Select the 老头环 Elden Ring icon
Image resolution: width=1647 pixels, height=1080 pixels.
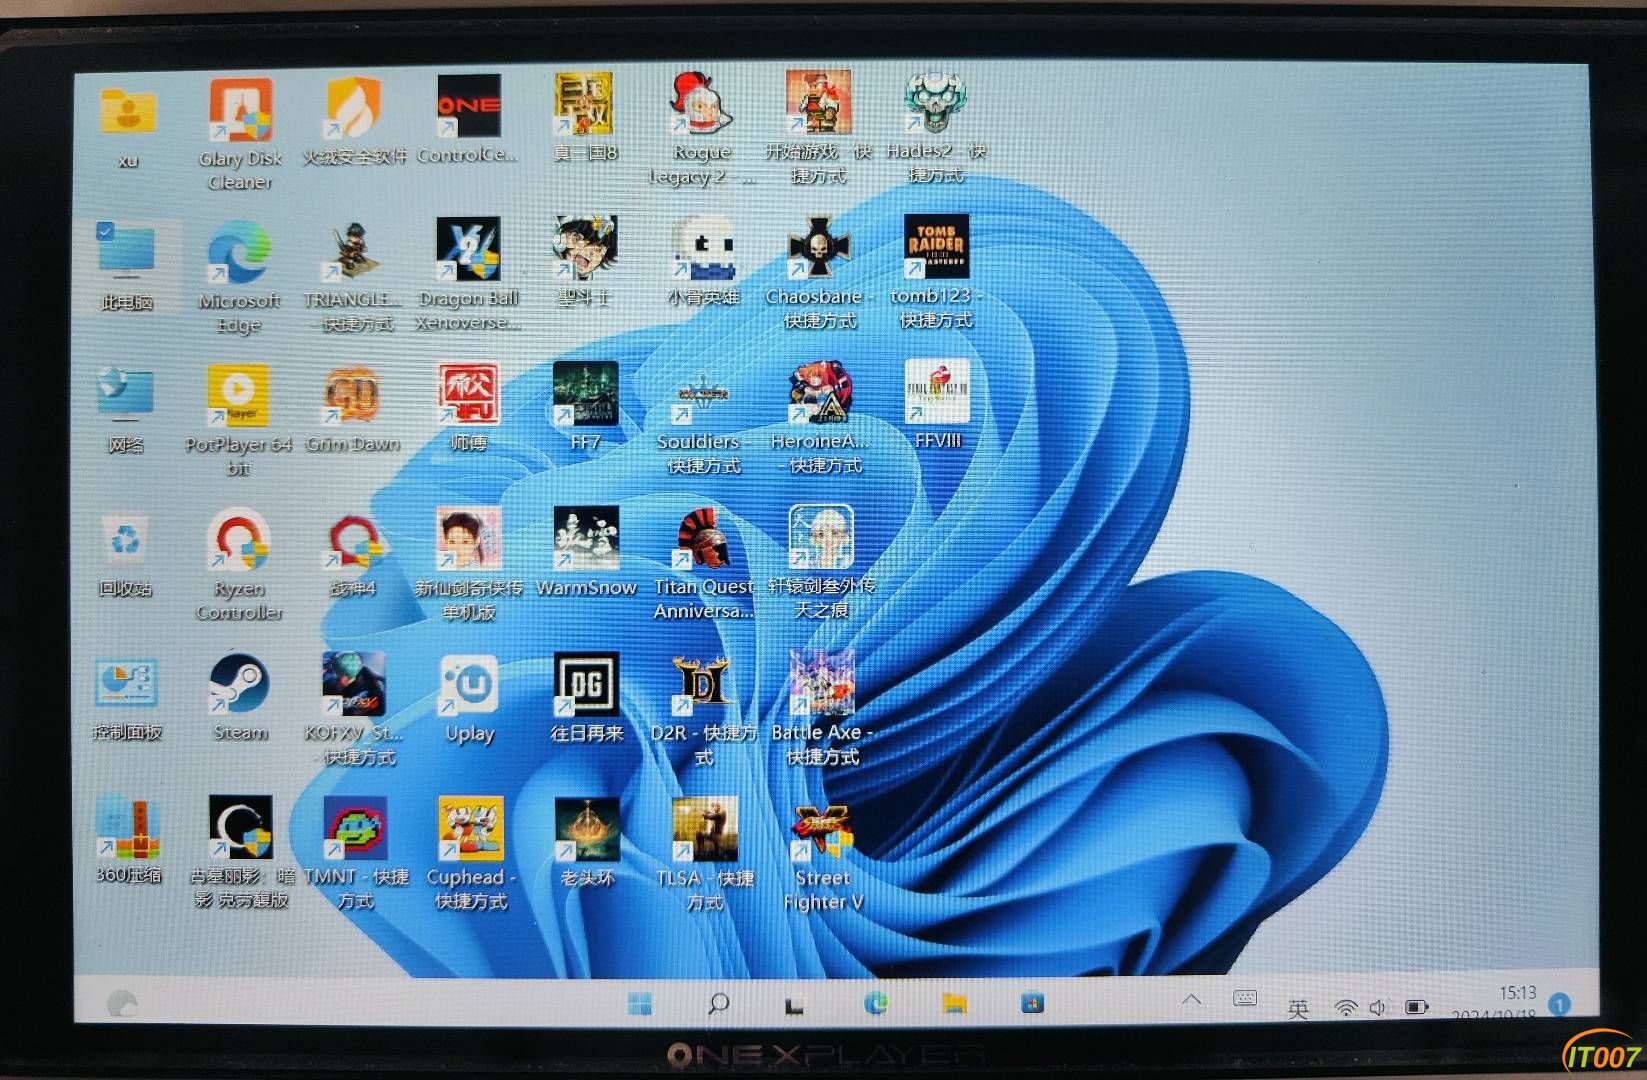[587, 829]
